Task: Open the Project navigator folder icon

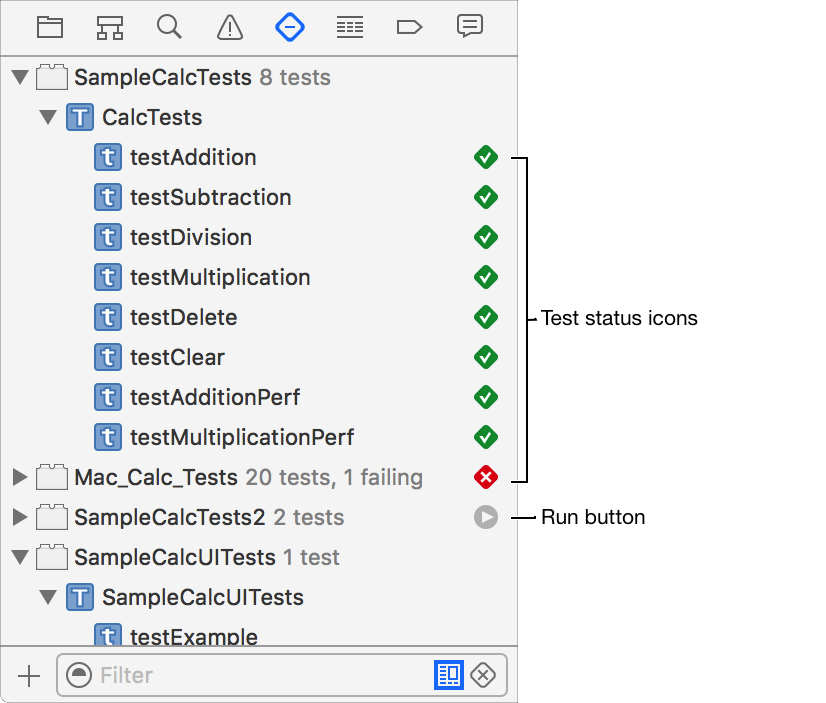Action: (x=50, y=27)
